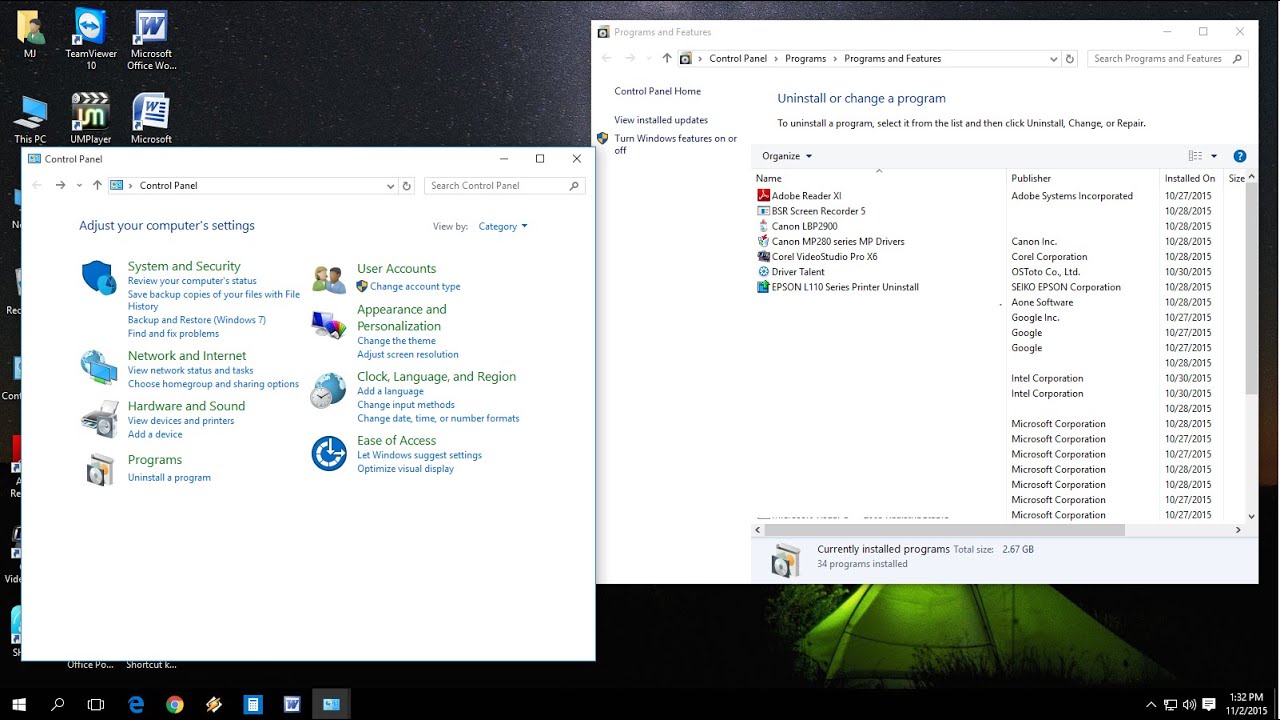Click the Ease of Access icon

pyautogui.click(x=329, y=453)
